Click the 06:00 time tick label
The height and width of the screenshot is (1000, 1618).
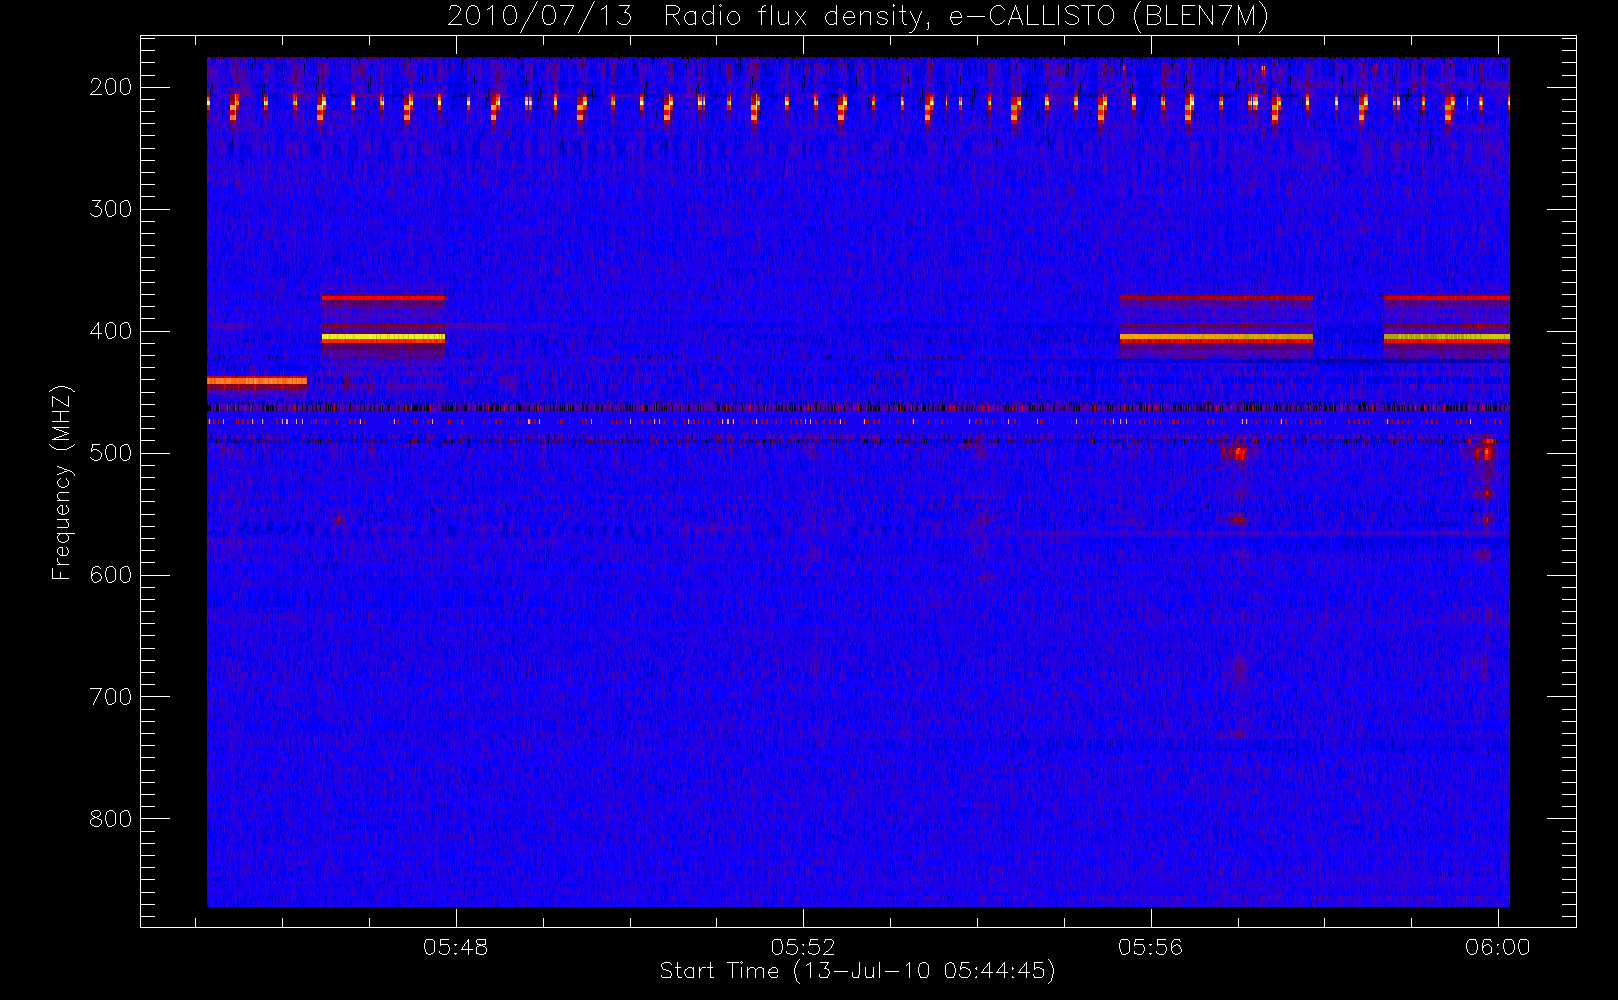1497,947
